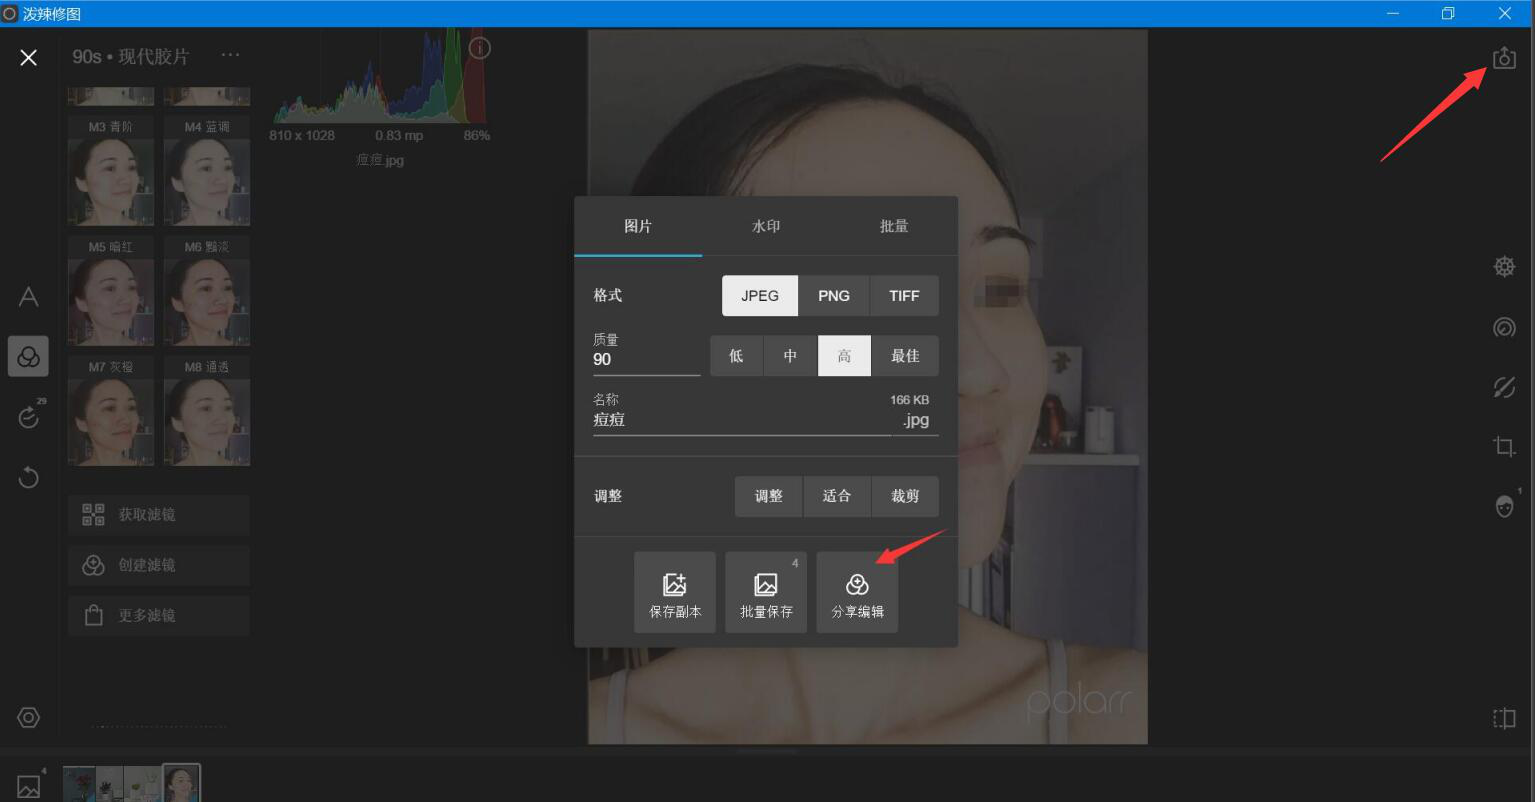Maximize or restore the 泼辣修图 window
The height and width of the screenshot is (802, 1535).
coord(1448,13)
